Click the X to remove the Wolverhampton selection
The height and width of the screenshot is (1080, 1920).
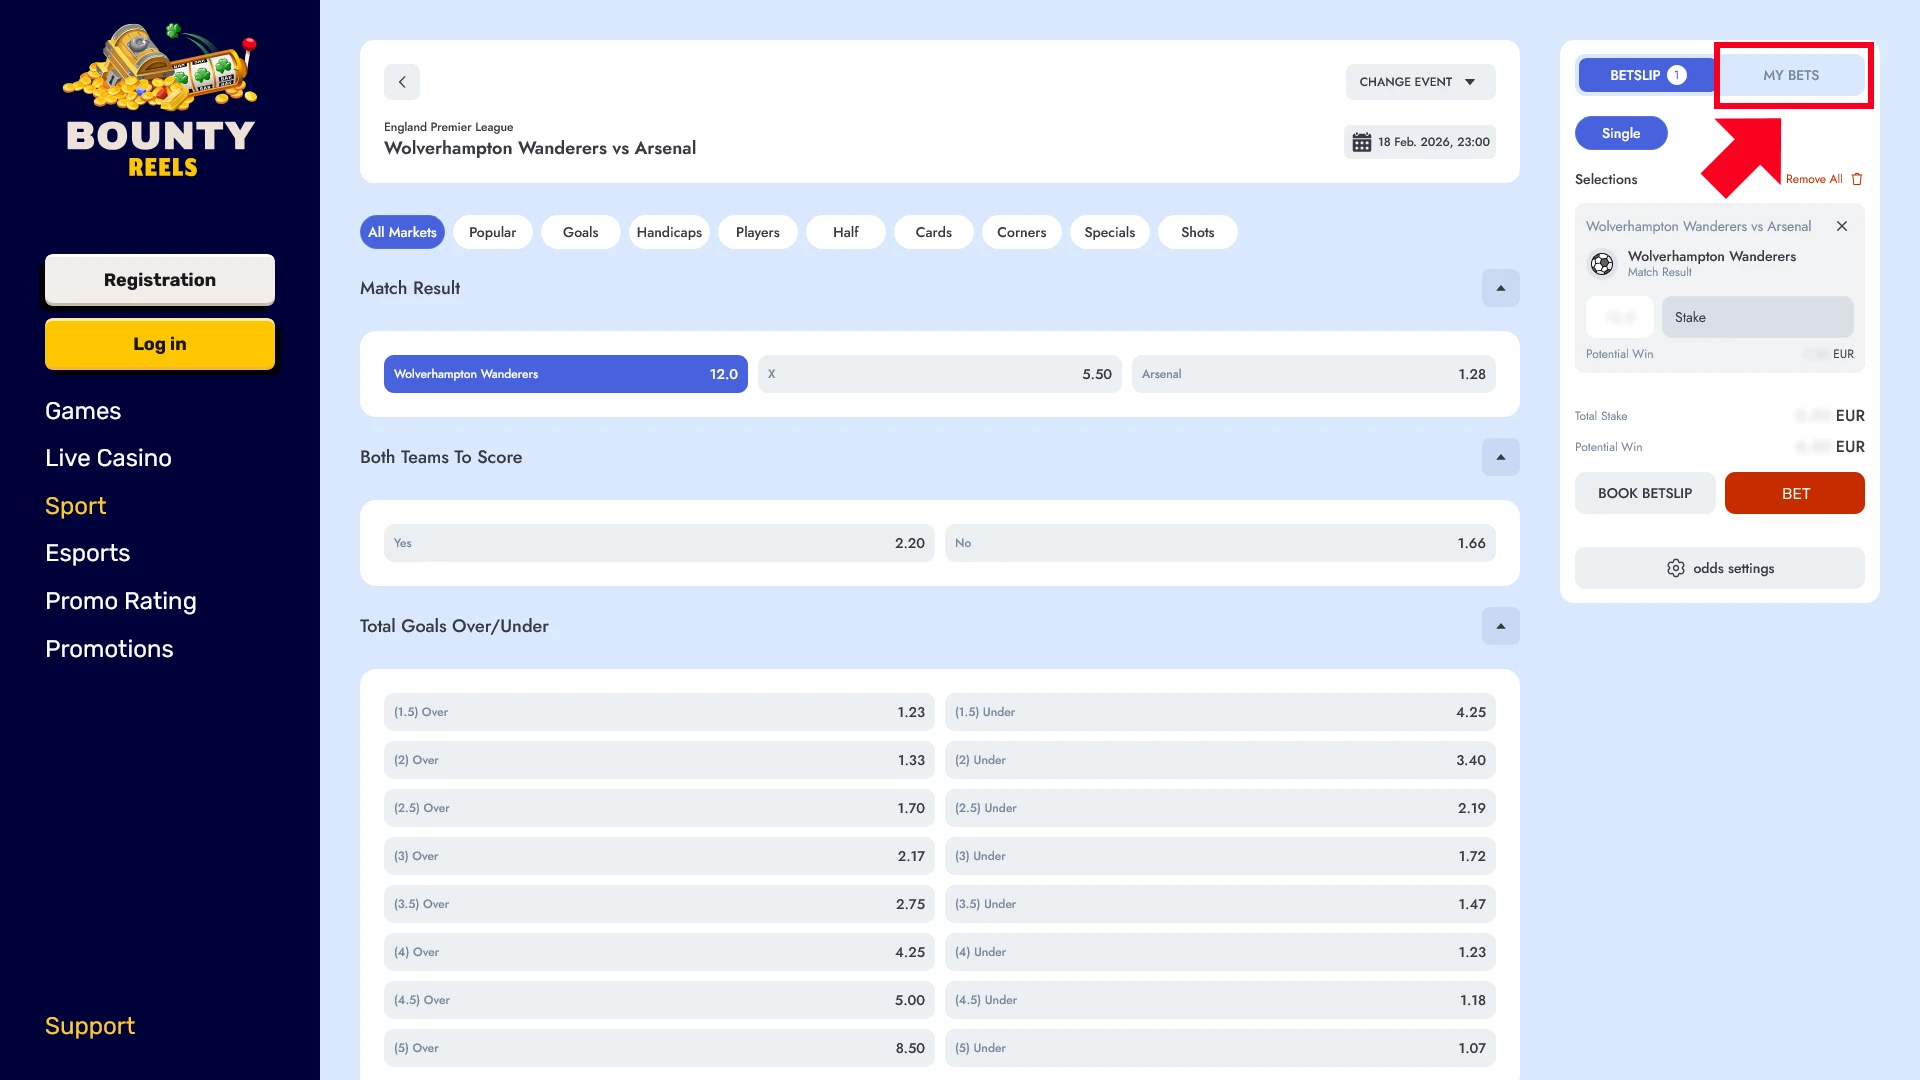pos(1842,226)
